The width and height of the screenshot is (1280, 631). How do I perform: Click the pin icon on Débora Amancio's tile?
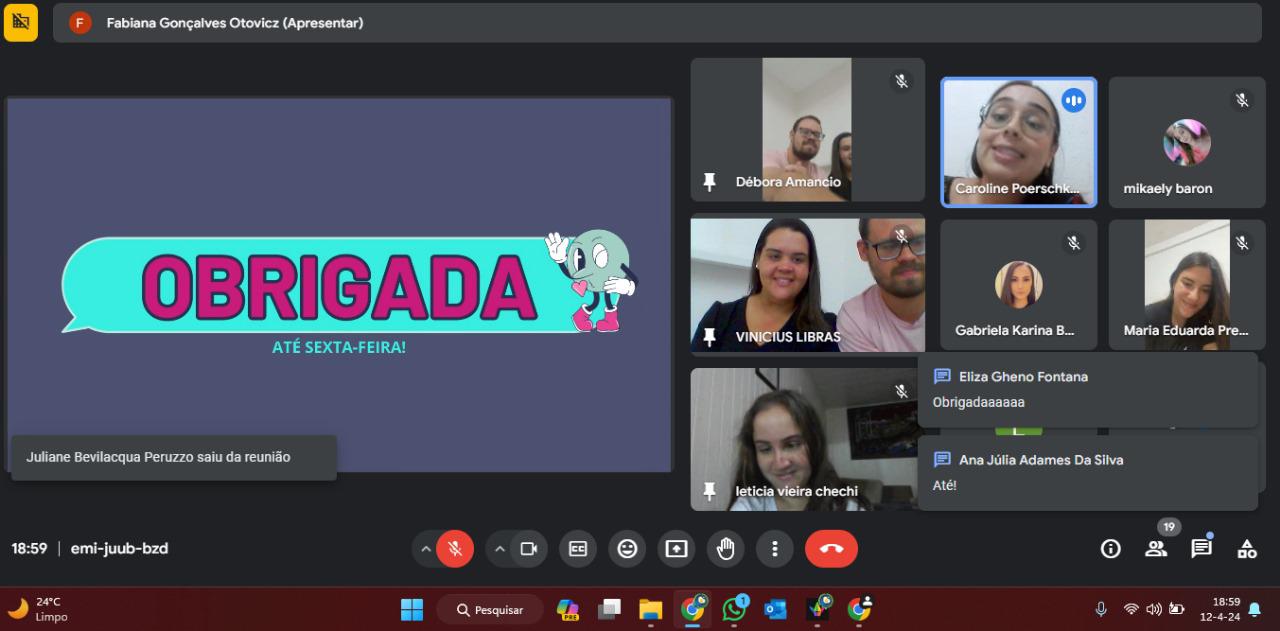710,182
